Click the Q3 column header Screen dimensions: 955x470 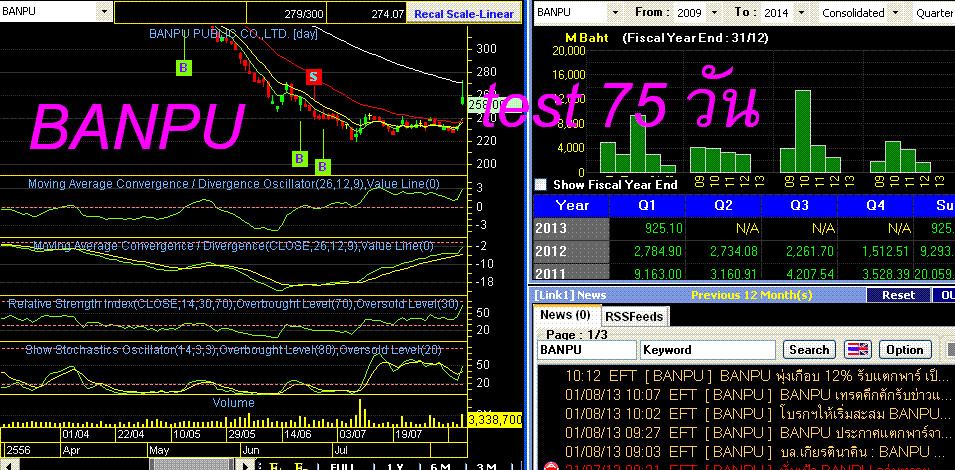(x=800, y=205)
